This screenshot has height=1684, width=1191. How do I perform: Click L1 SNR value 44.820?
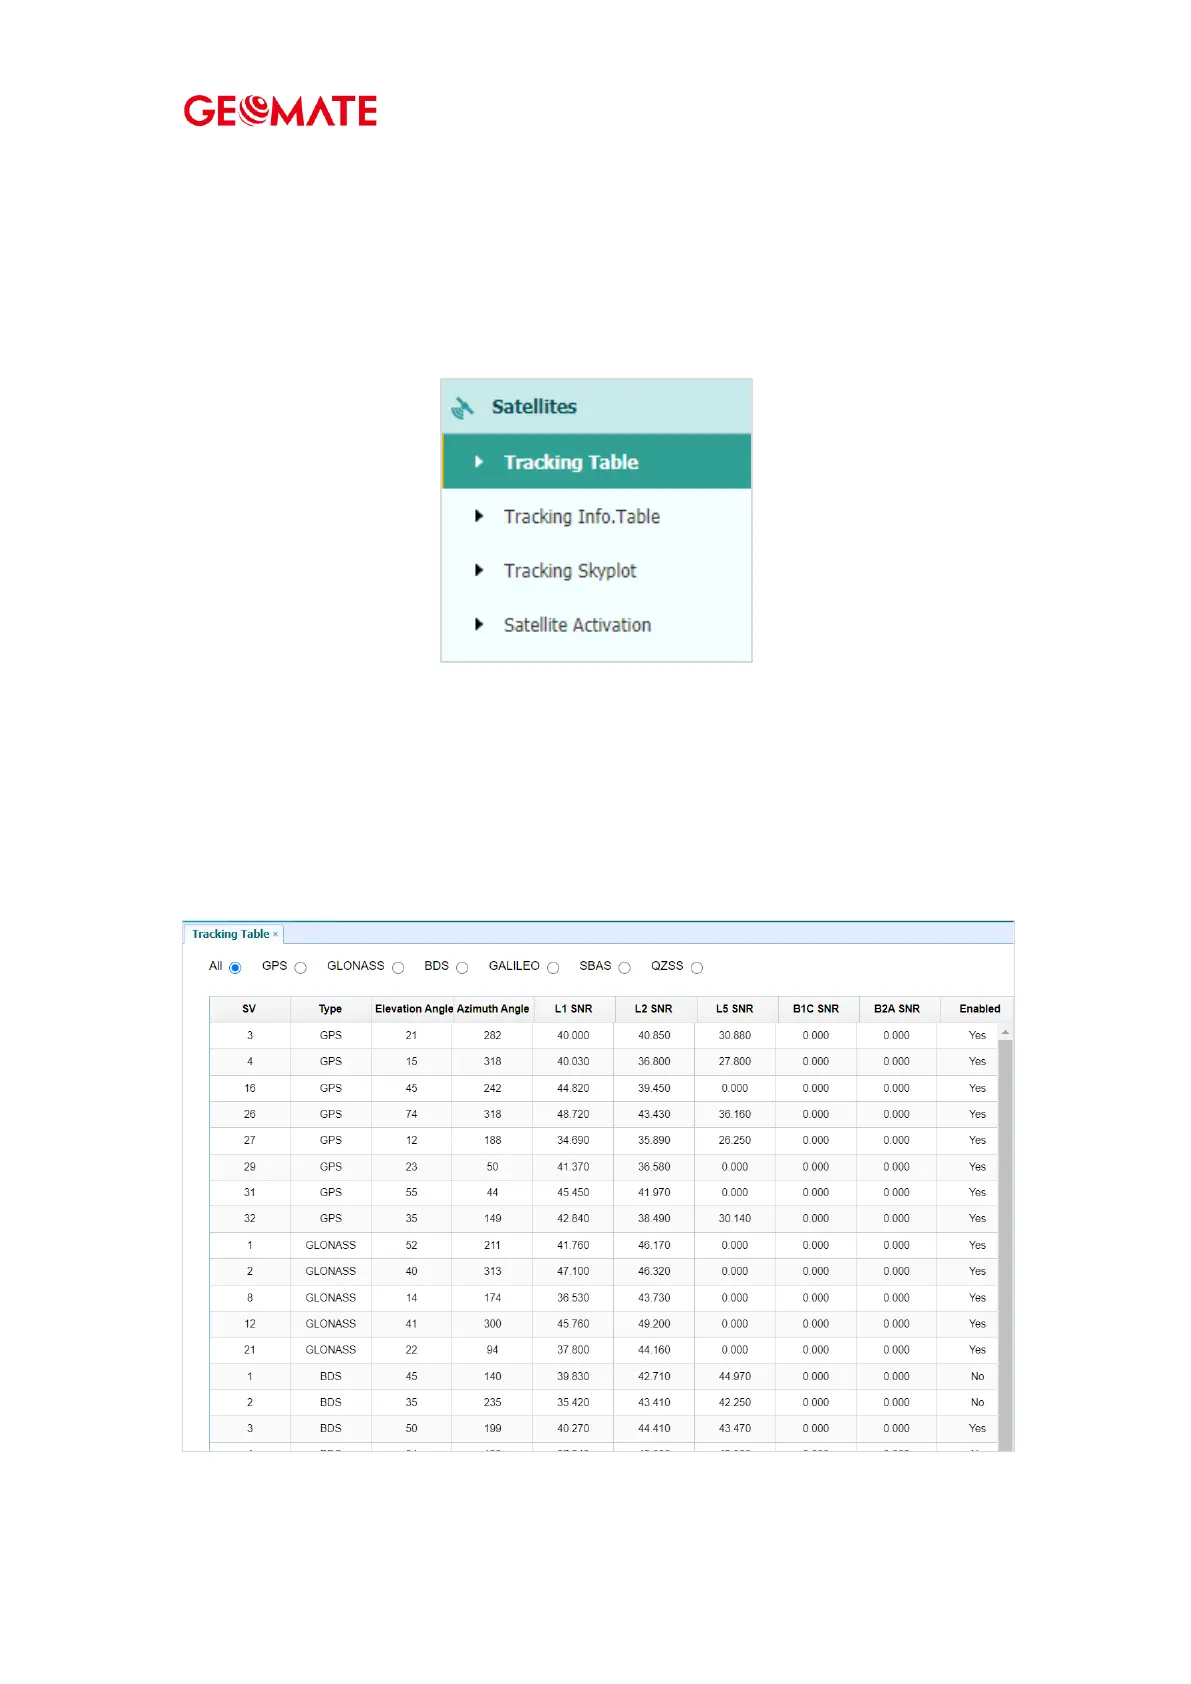tap(573, 1088)
